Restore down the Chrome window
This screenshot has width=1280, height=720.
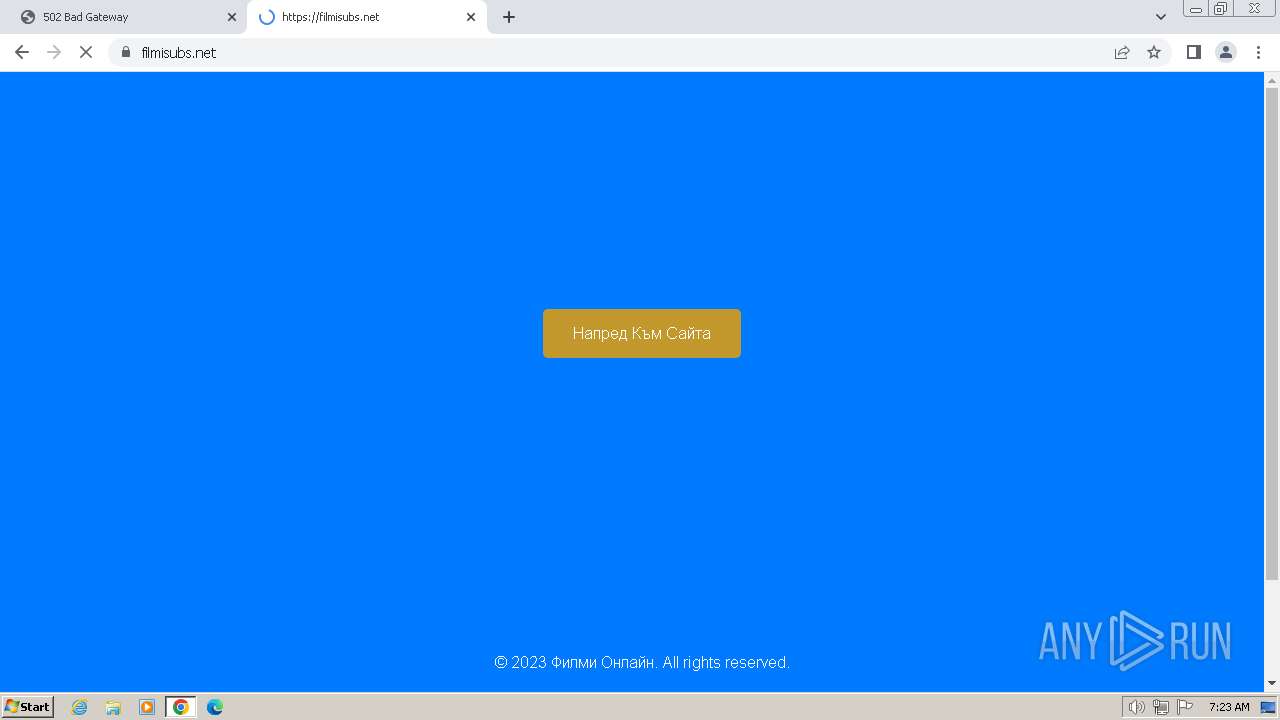point(1221,9)
